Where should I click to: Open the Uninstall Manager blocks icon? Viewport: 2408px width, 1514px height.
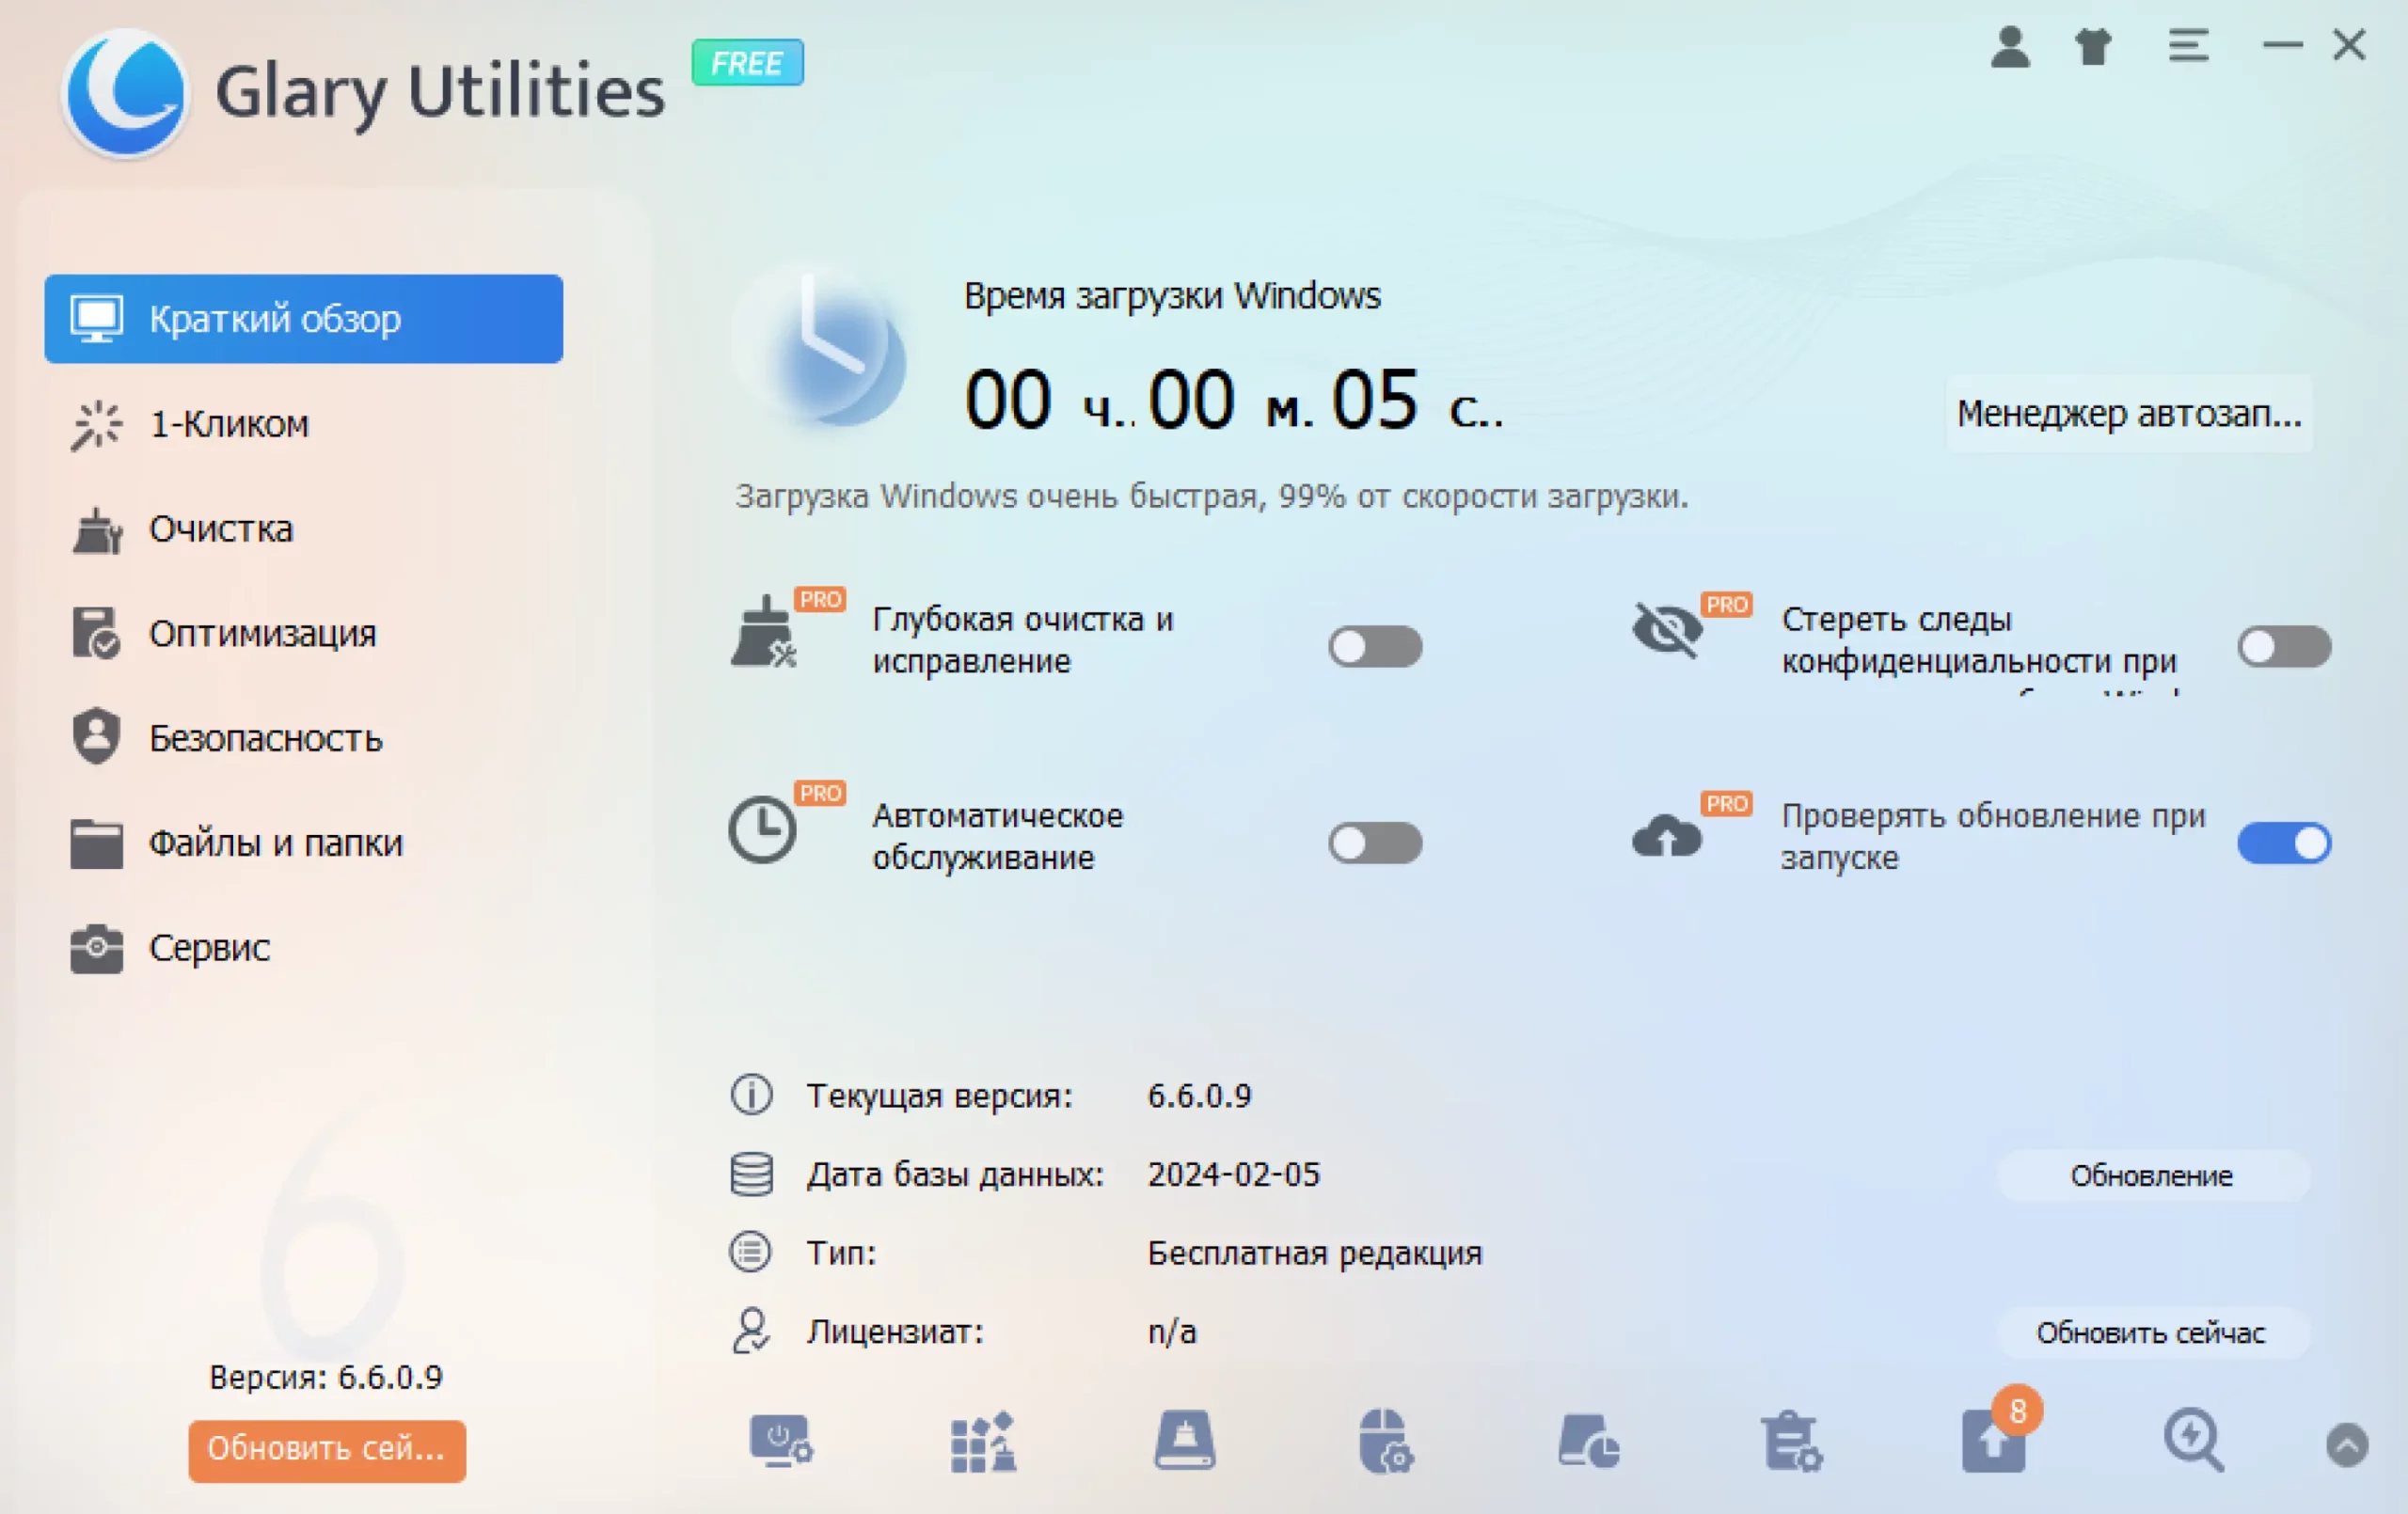click(x=983, y=1442)
